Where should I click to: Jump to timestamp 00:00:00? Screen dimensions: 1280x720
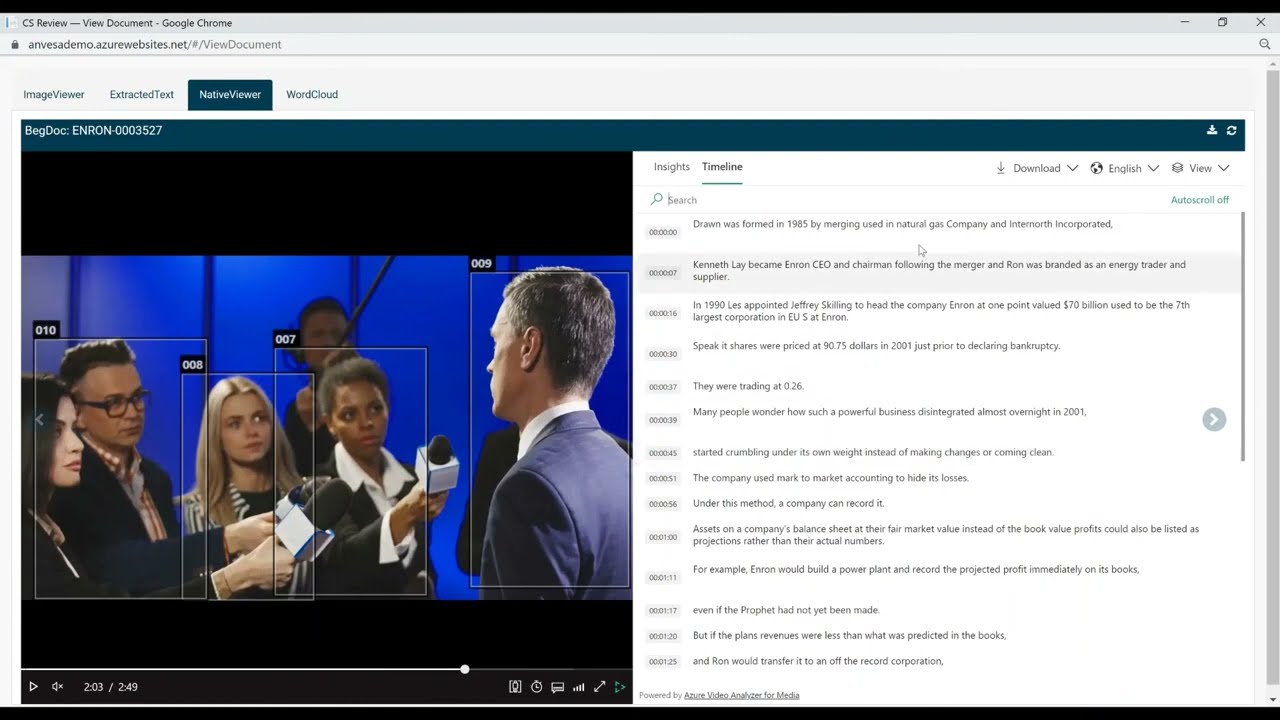tap(663, 232)
